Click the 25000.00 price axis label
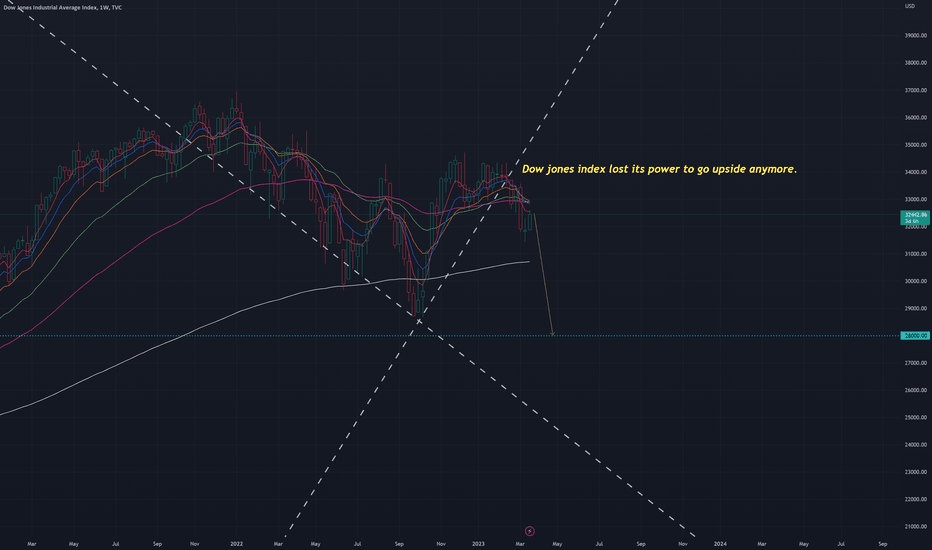 (x=915, y=417)
